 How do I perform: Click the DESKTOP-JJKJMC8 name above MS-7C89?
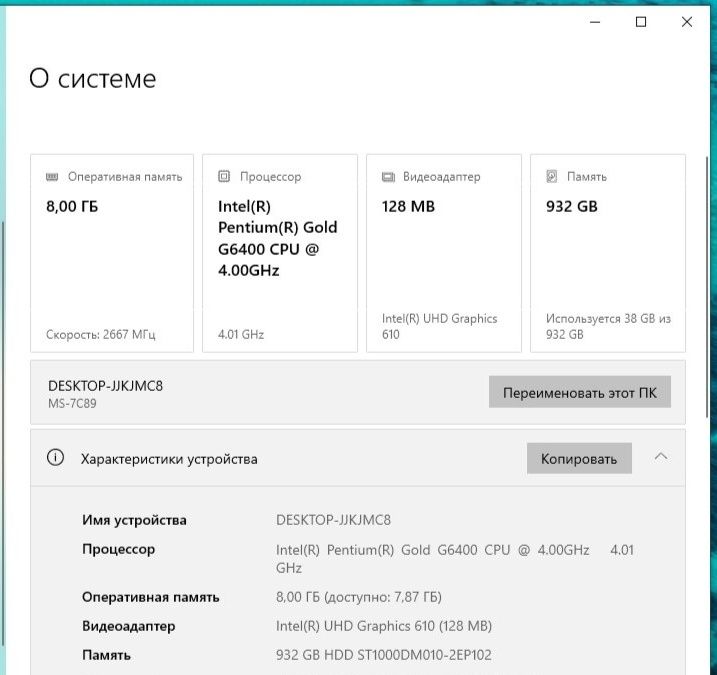tap(105, 386)
